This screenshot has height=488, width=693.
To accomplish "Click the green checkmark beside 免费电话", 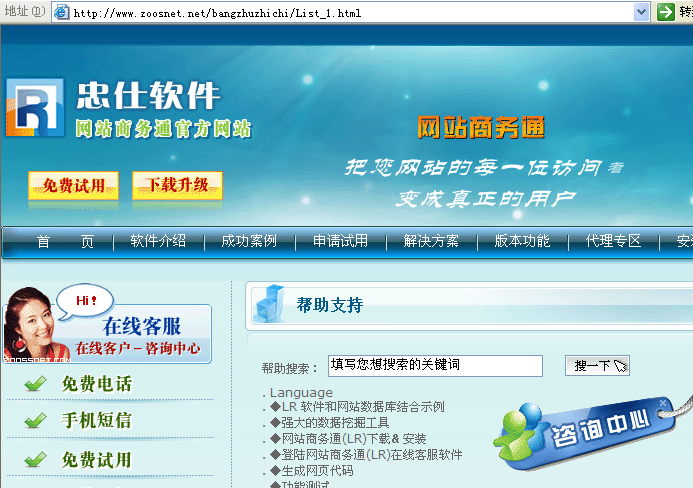I will tap(36, 384).
